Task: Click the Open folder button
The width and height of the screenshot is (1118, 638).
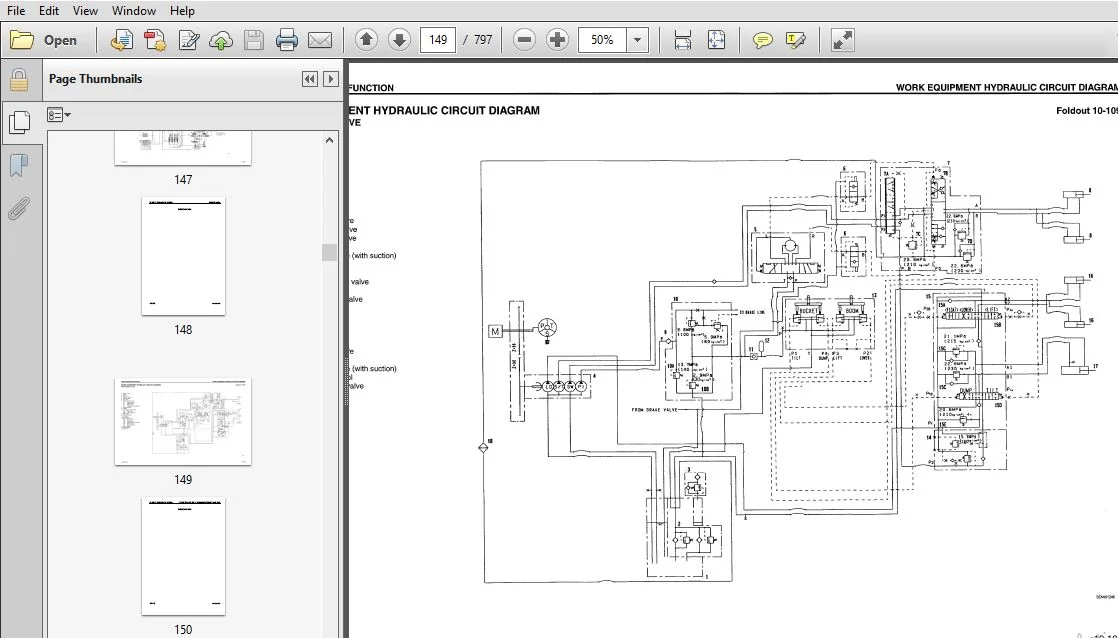Action: tap(43, 40)
